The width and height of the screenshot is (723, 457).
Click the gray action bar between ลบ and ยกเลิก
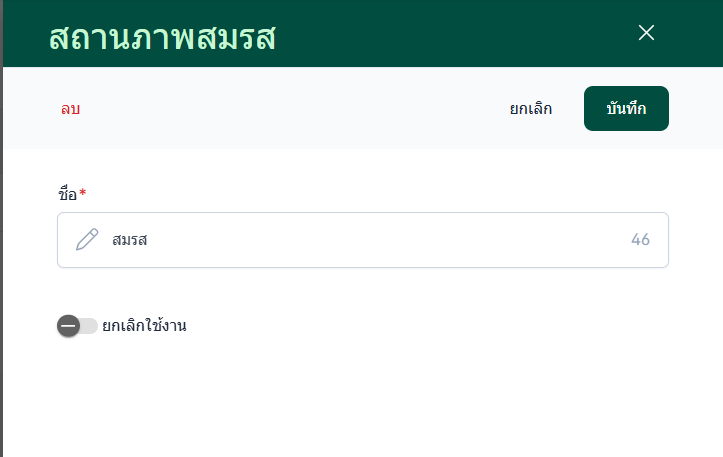(290, 109)
